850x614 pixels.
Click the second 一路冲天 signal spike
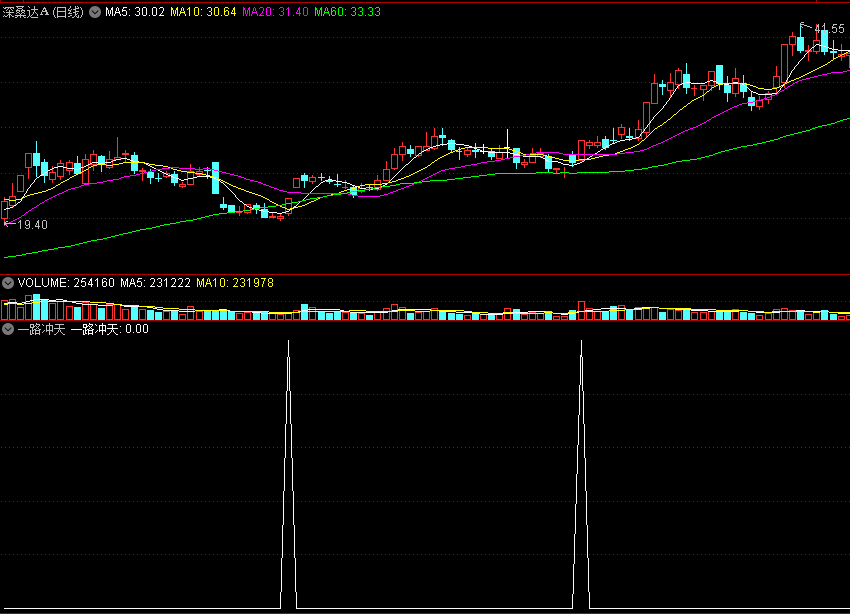tap(581, 474)
